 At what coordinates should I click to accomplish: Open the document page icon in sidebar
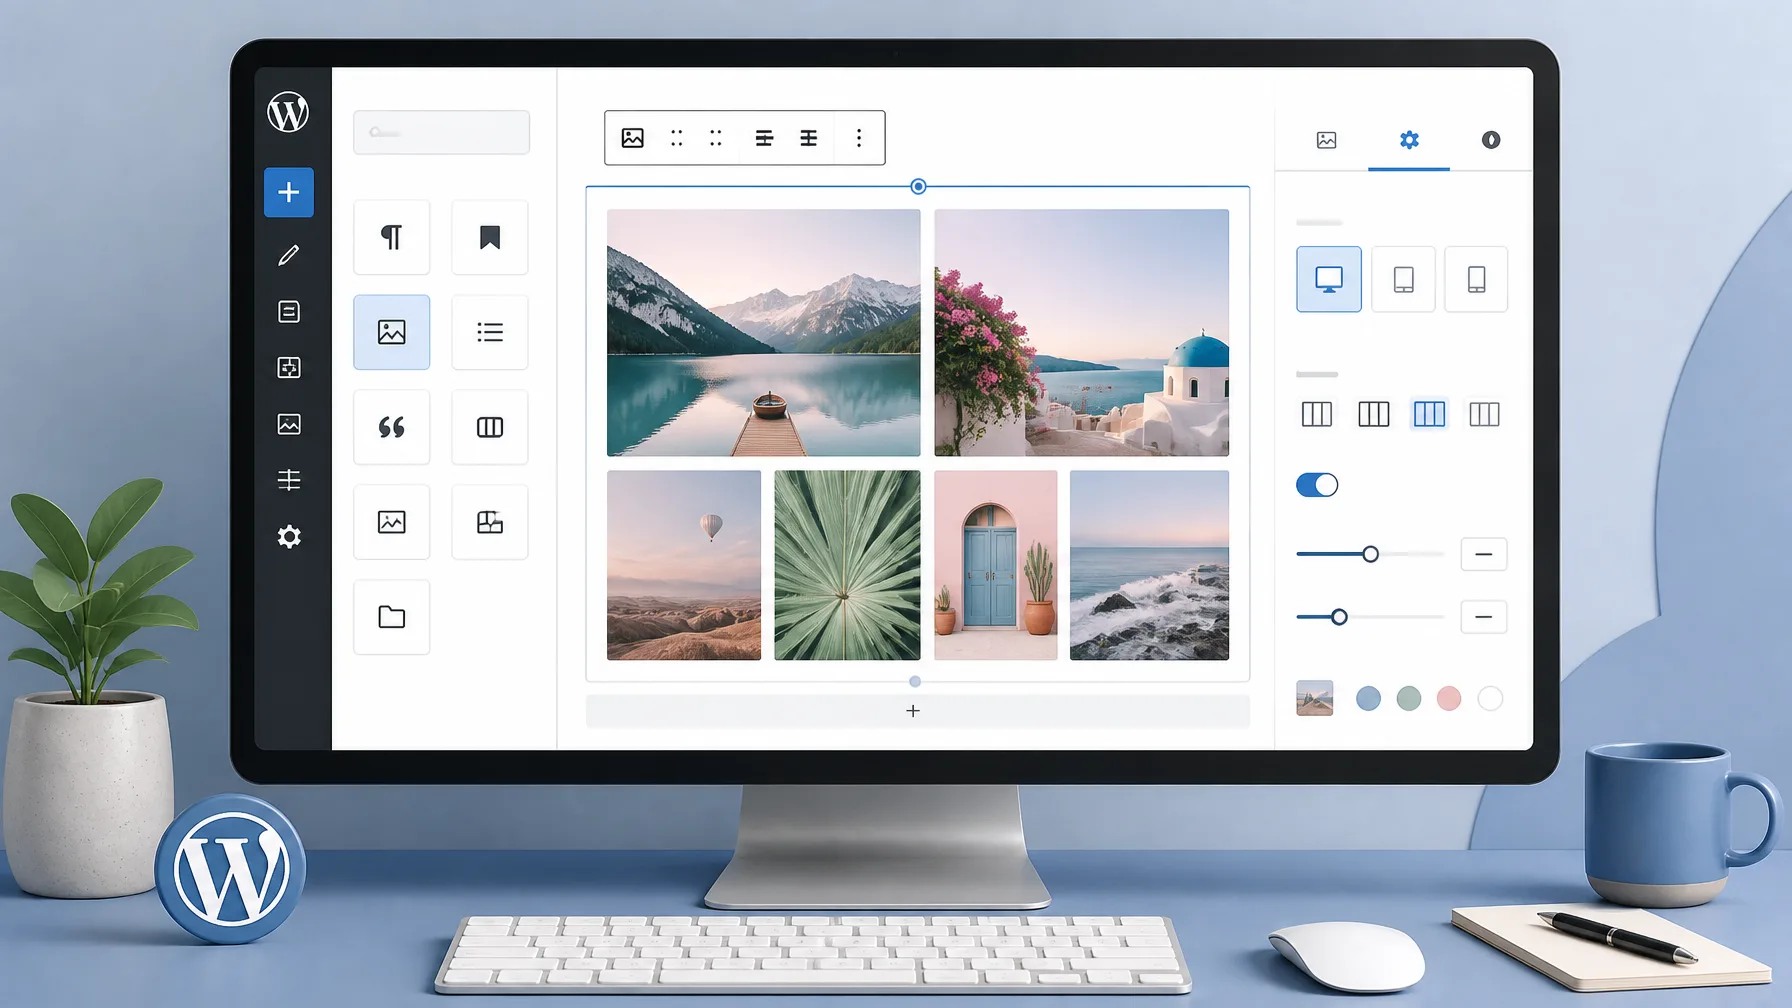point(289,312)
